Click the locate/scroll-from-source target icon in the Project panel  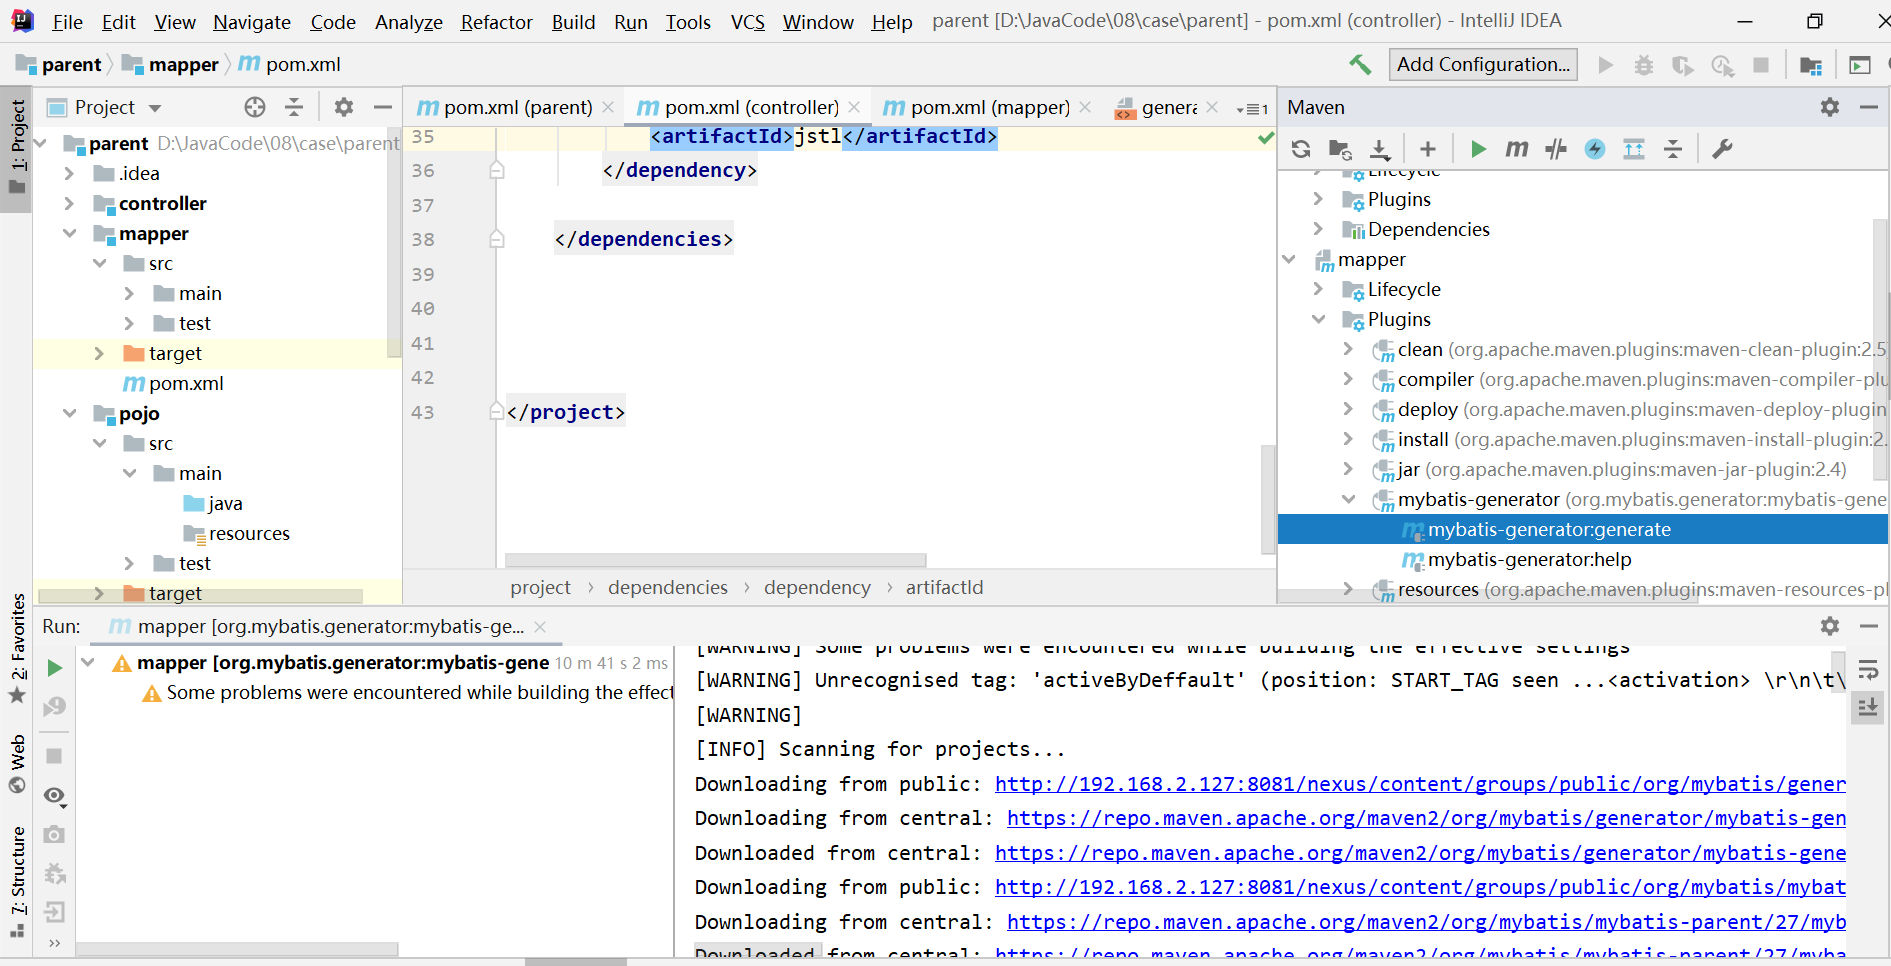tap(255, 107)
